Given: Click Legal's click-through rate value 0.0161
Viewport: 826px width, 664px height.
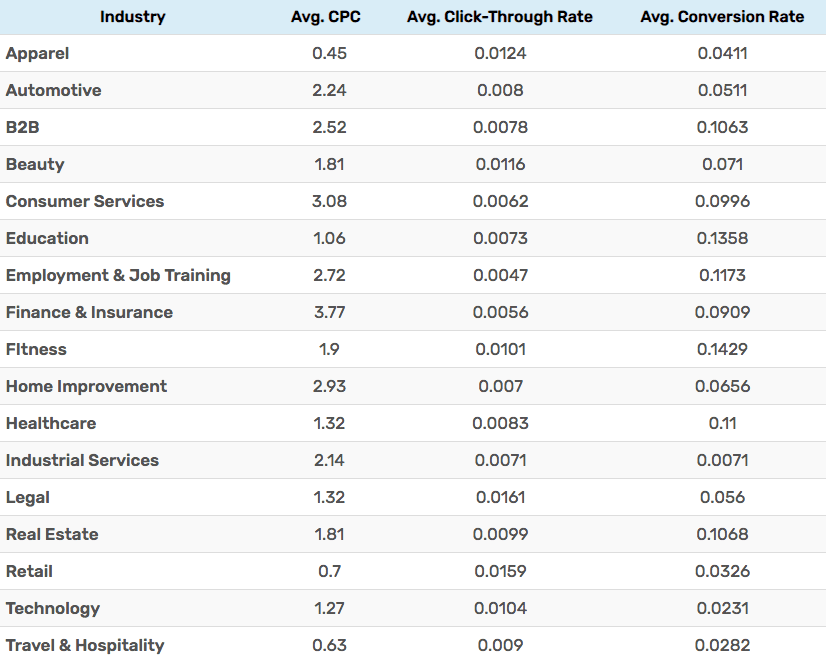Looking at the screenshot, I should coord(500,497).
